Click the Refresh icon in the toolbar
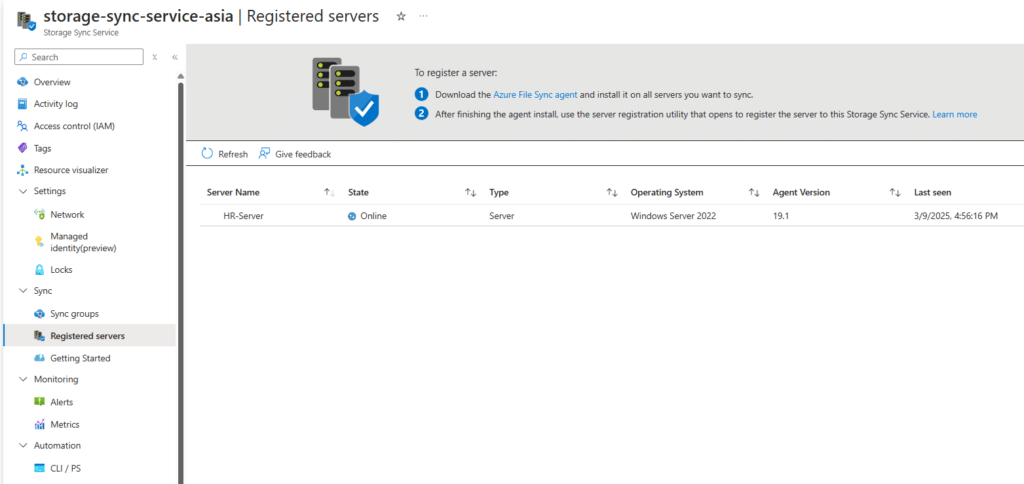The image size is (1024, 484). coord(208,154)
